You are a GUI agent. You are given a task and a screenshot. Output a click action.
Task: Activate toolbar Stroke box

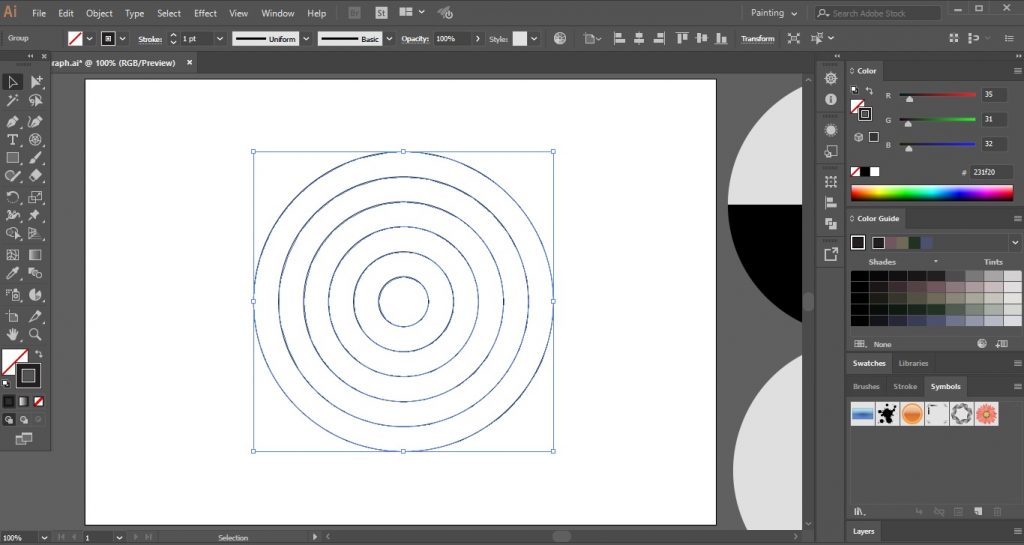coord(28,375)
